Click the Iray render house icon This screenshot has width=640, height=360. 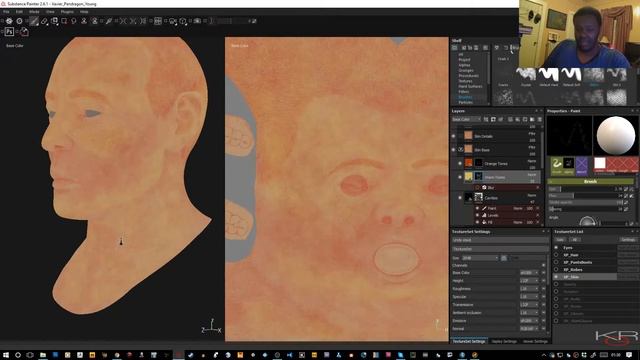tap(24, 31)
